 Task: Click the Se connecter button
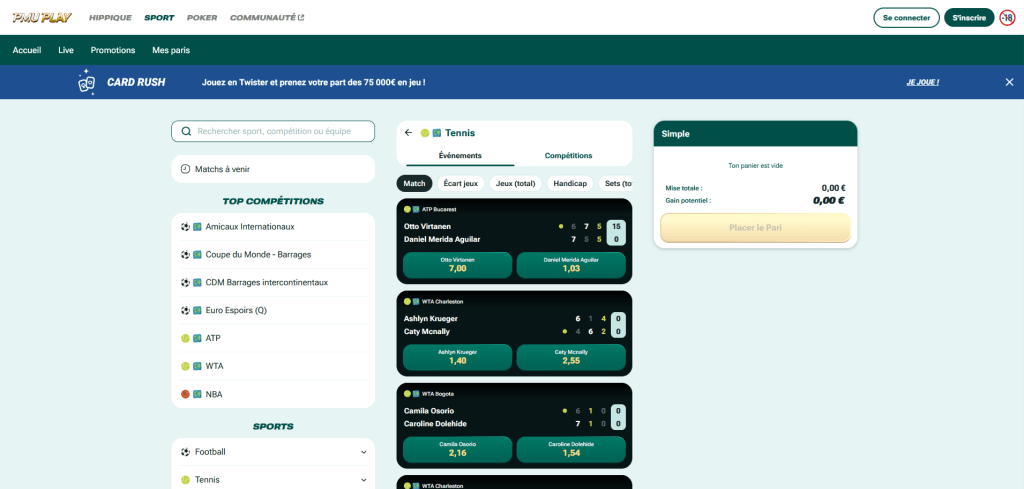click(x=905, y=17)
